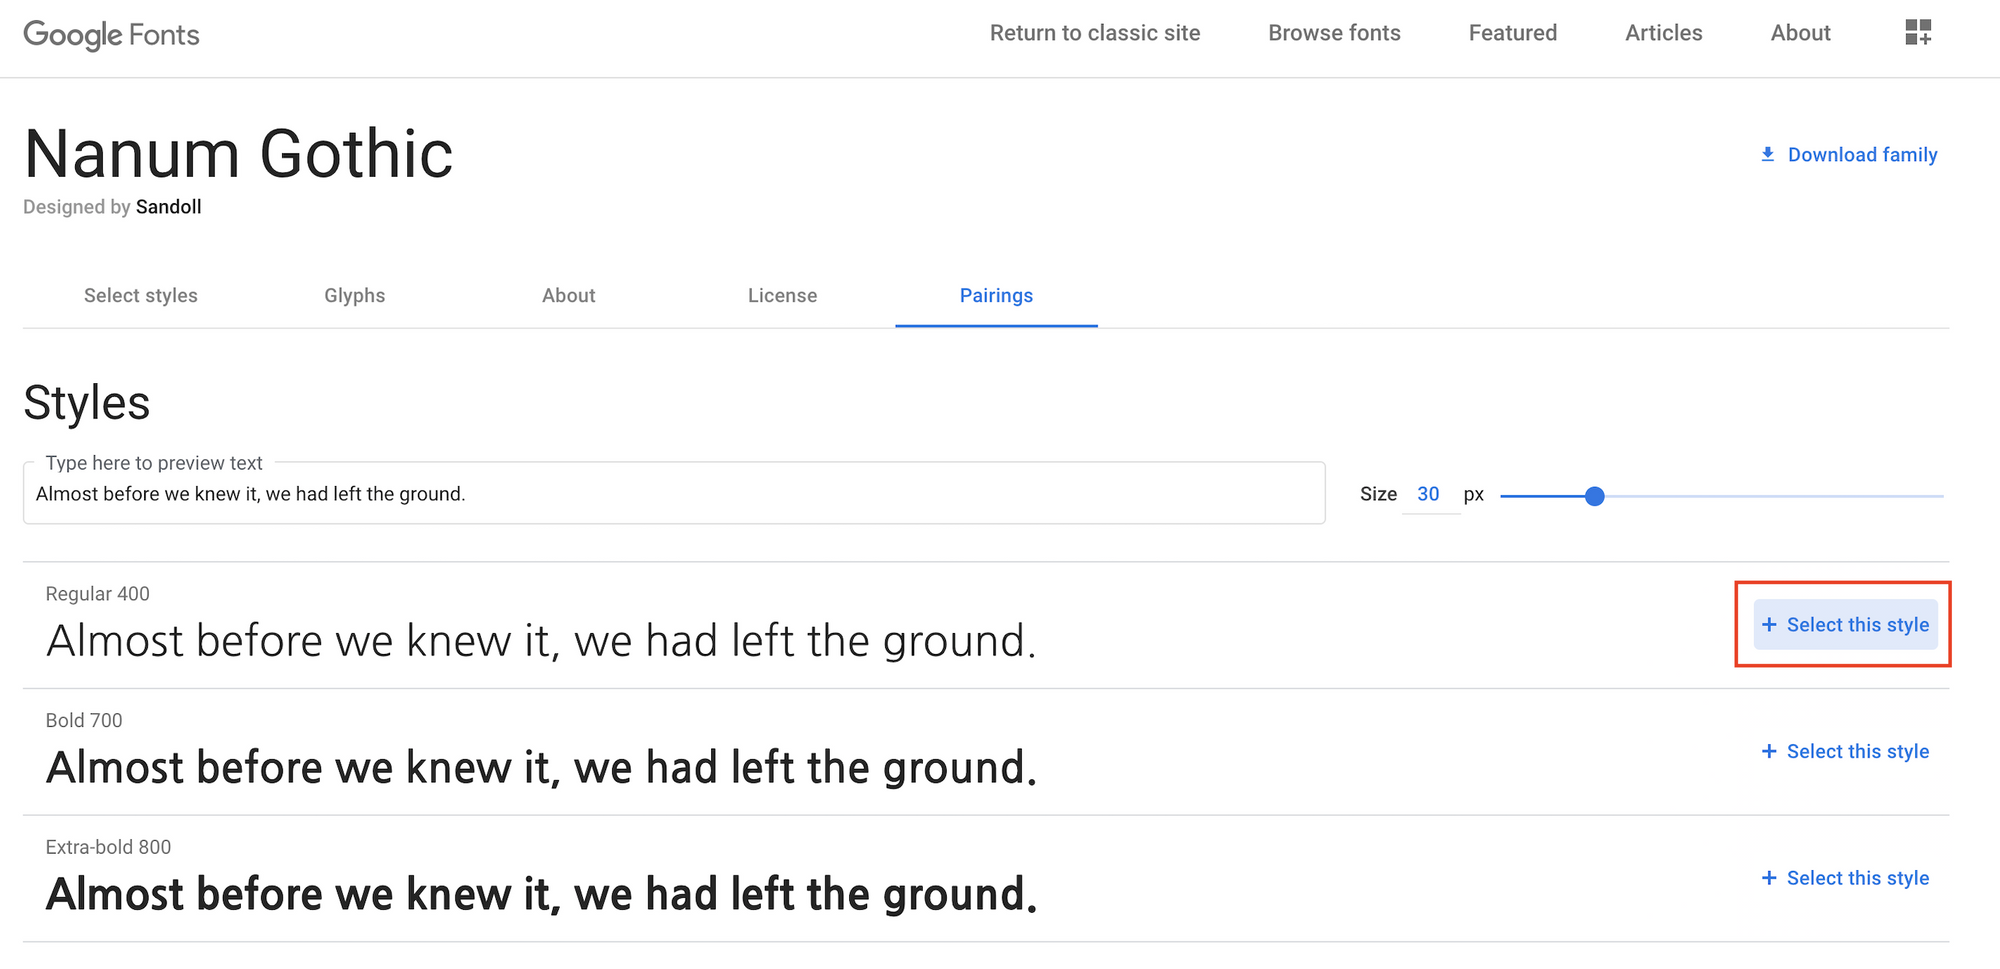Open Articles in top navigation
Image resolution: width=2000 pixels, height=969 pixels.
click(x=1664, y=33)
